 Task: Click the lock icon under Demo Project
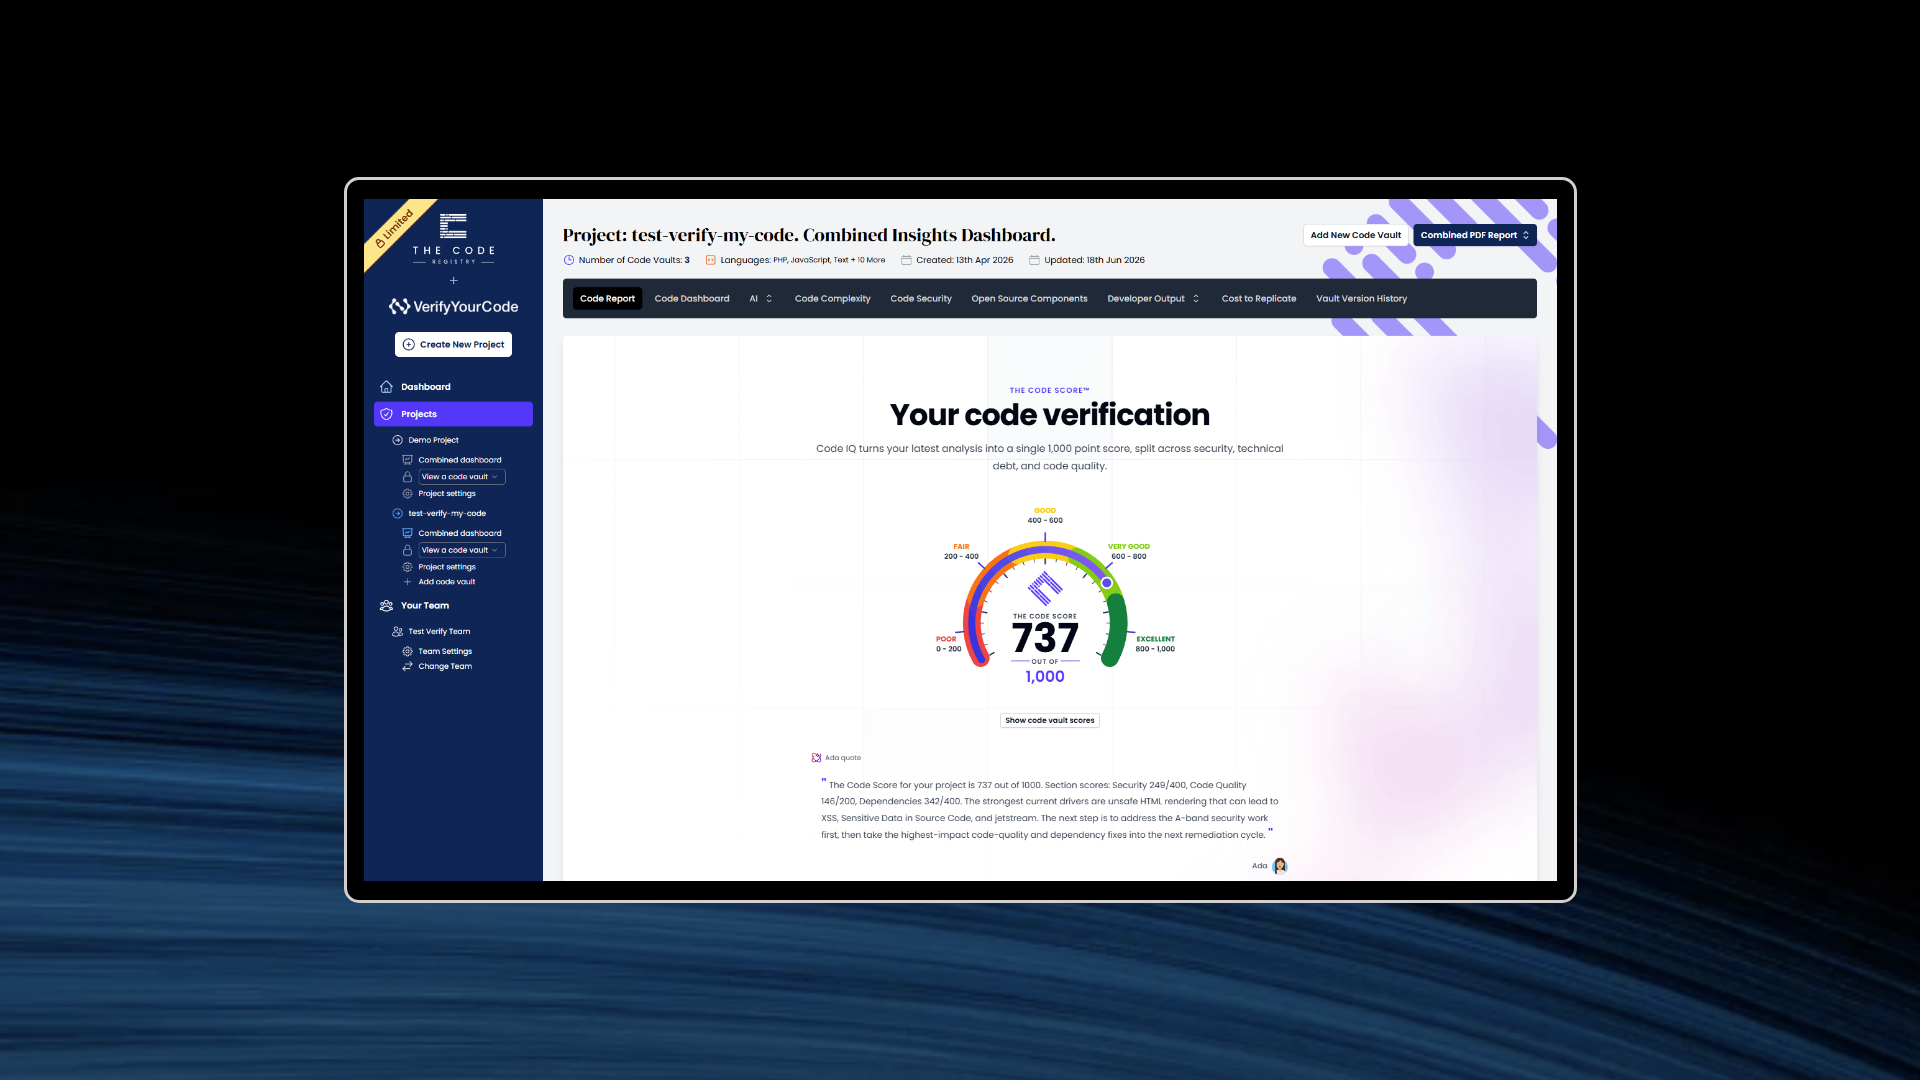click(x=407, y=477)
